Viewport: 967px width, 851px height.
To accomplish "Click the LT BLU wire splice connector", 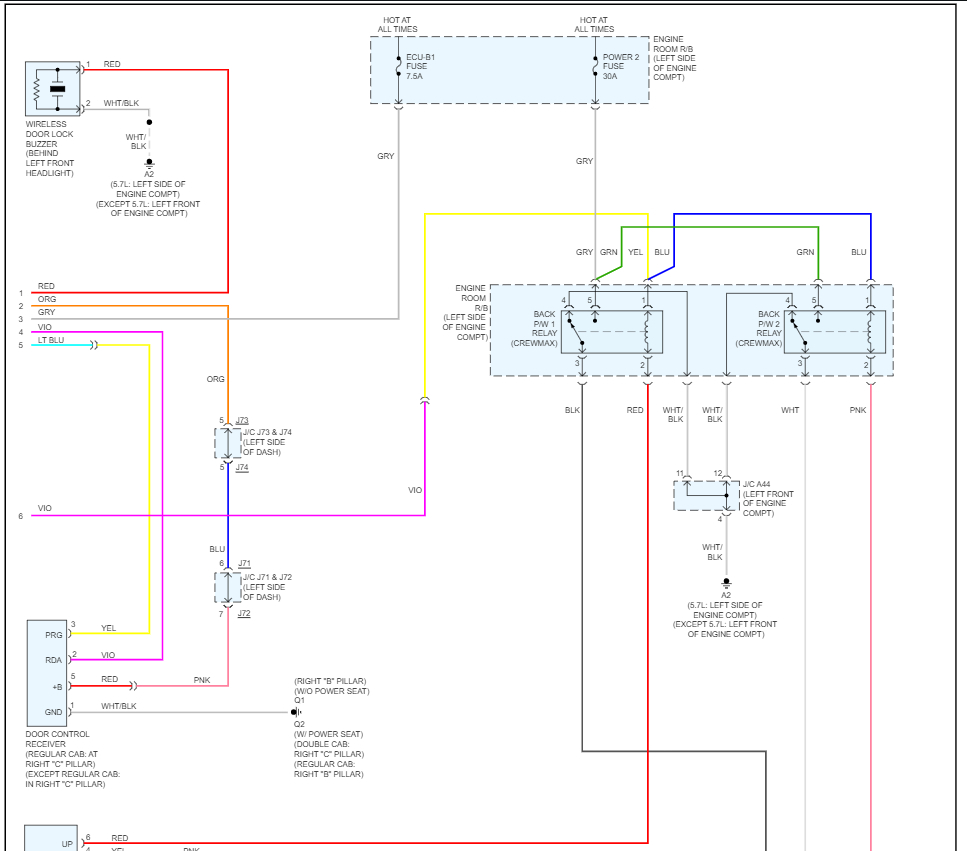I will coord(94,345).
